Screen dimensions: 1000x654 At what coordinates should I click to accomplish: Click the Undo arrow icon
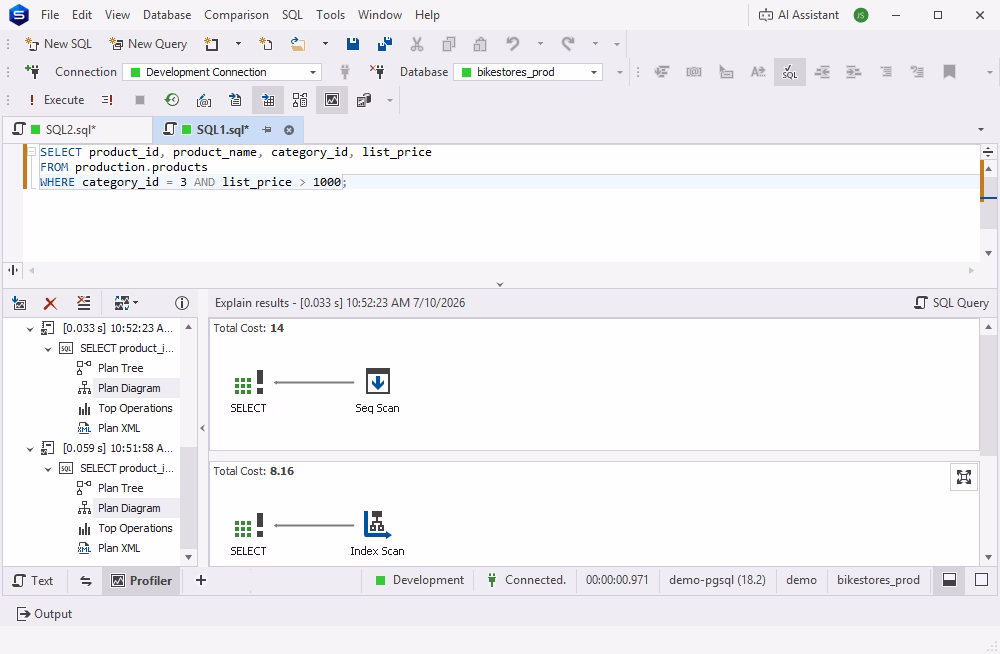click(x=513, y=44)
